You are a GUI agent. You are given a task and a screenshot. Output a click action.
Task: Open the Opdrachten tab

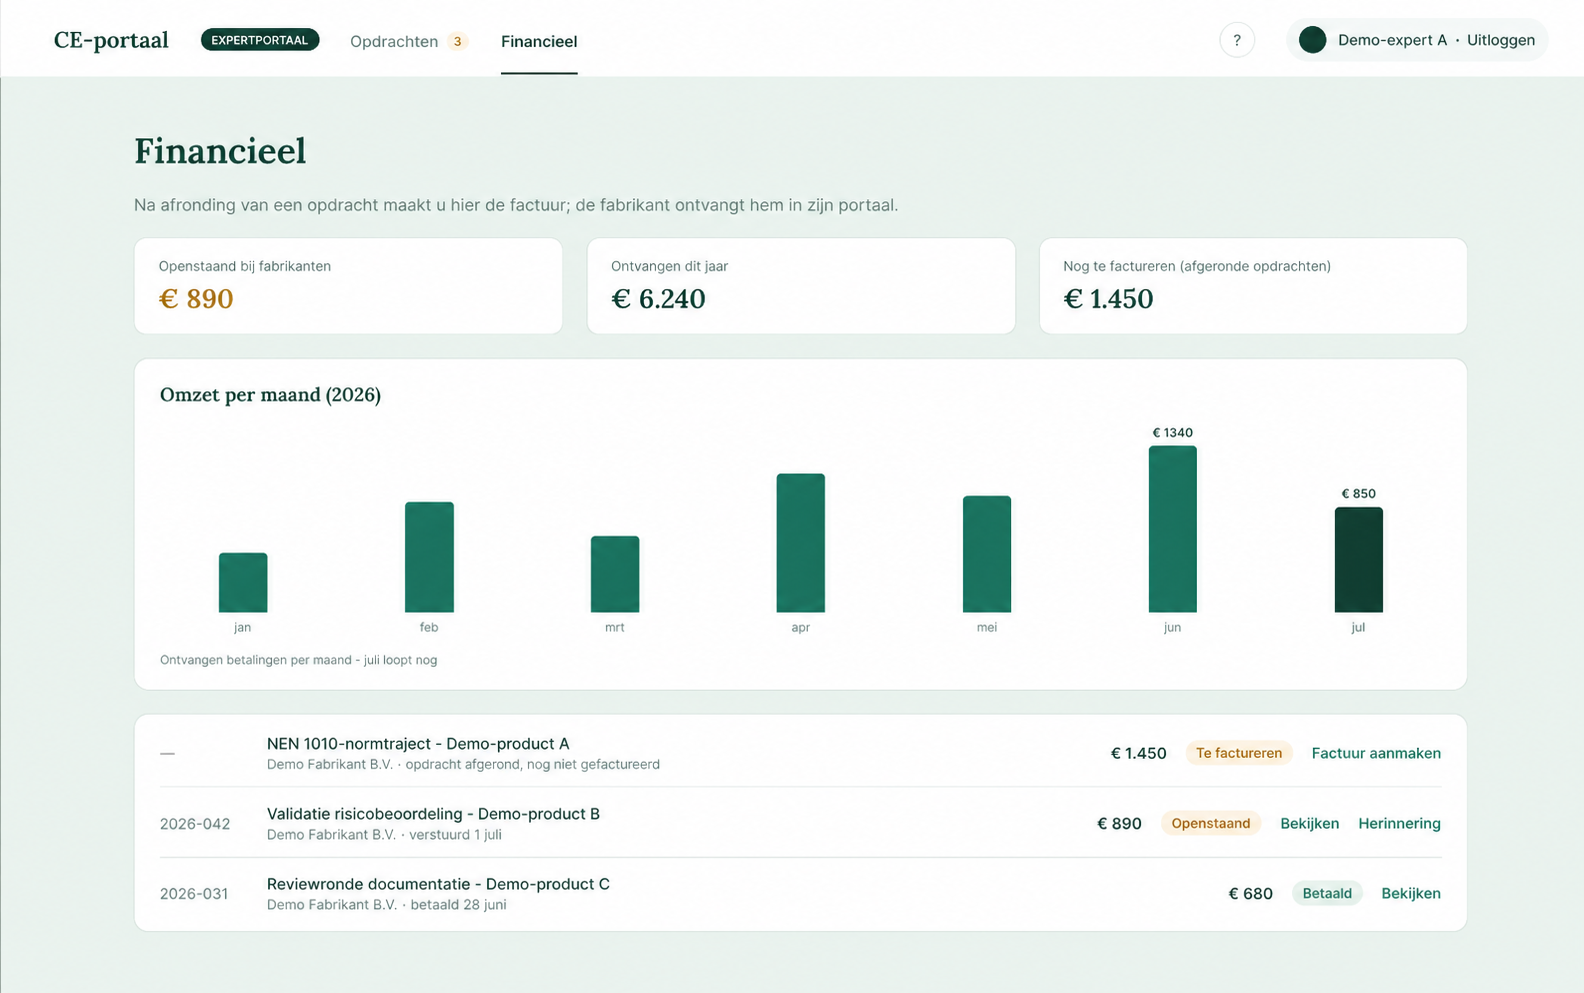point(394,41)
